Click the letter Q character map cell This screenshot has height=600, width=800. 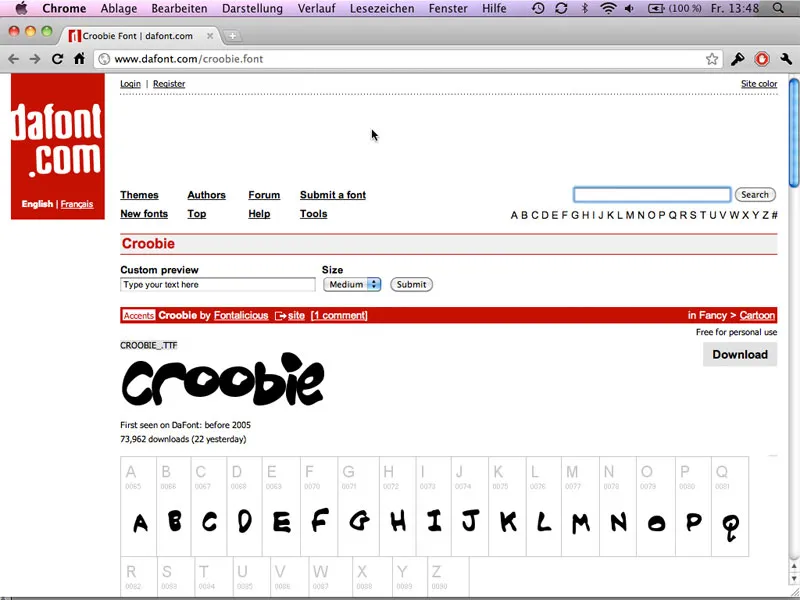(x=731, y=507)
